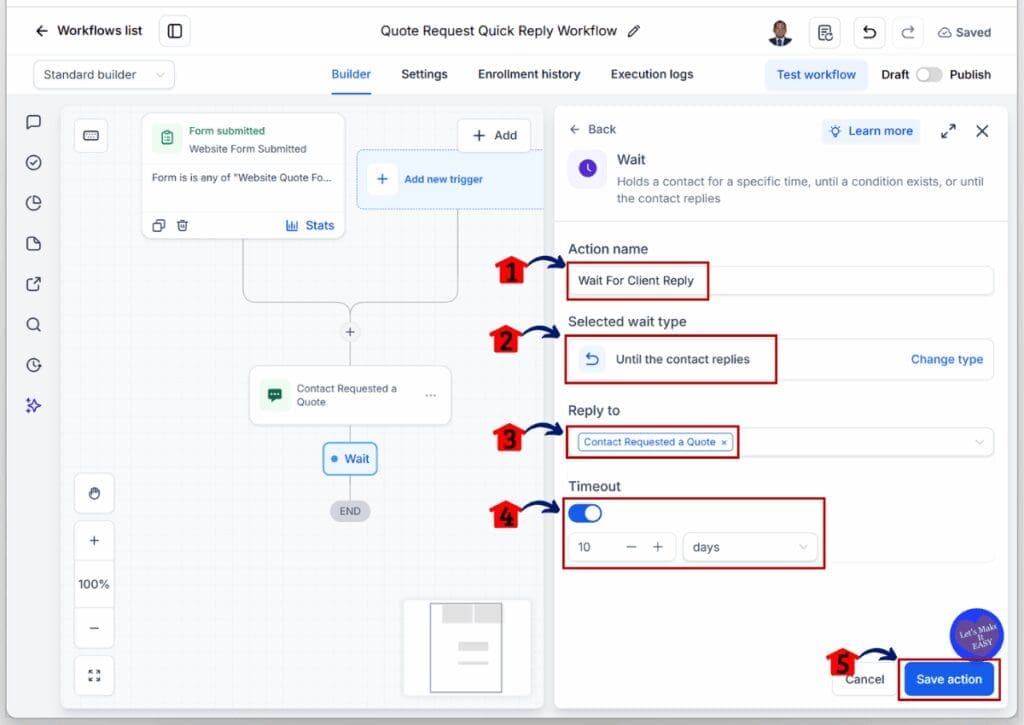Toggle Draft to Publish switch

pyautogui.click(x=929, y=74)
